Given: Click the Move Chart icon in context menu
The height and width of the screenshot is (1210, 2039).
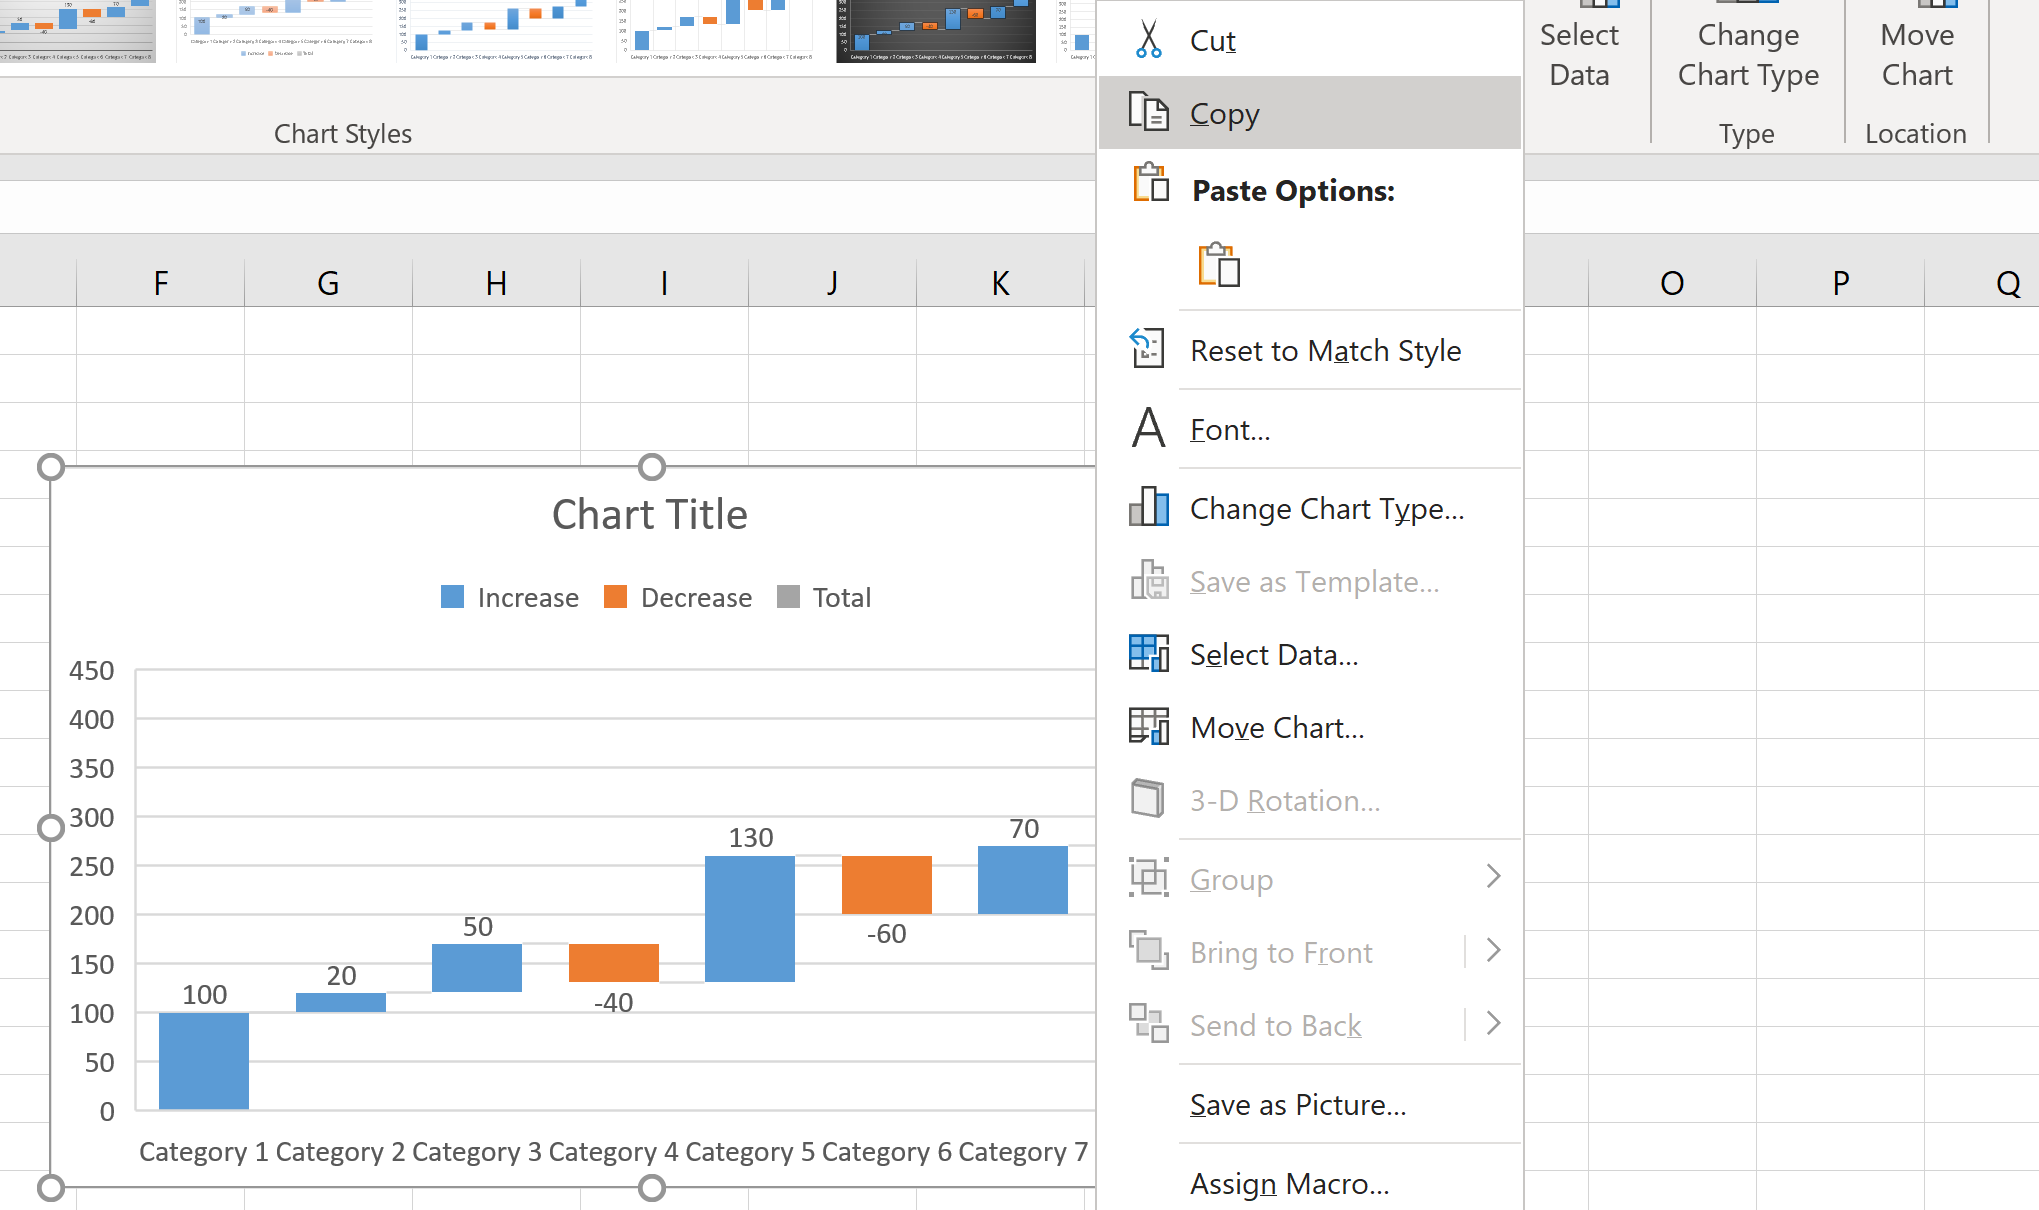Looking at the screenshot, I should (x=1148, y=727).
